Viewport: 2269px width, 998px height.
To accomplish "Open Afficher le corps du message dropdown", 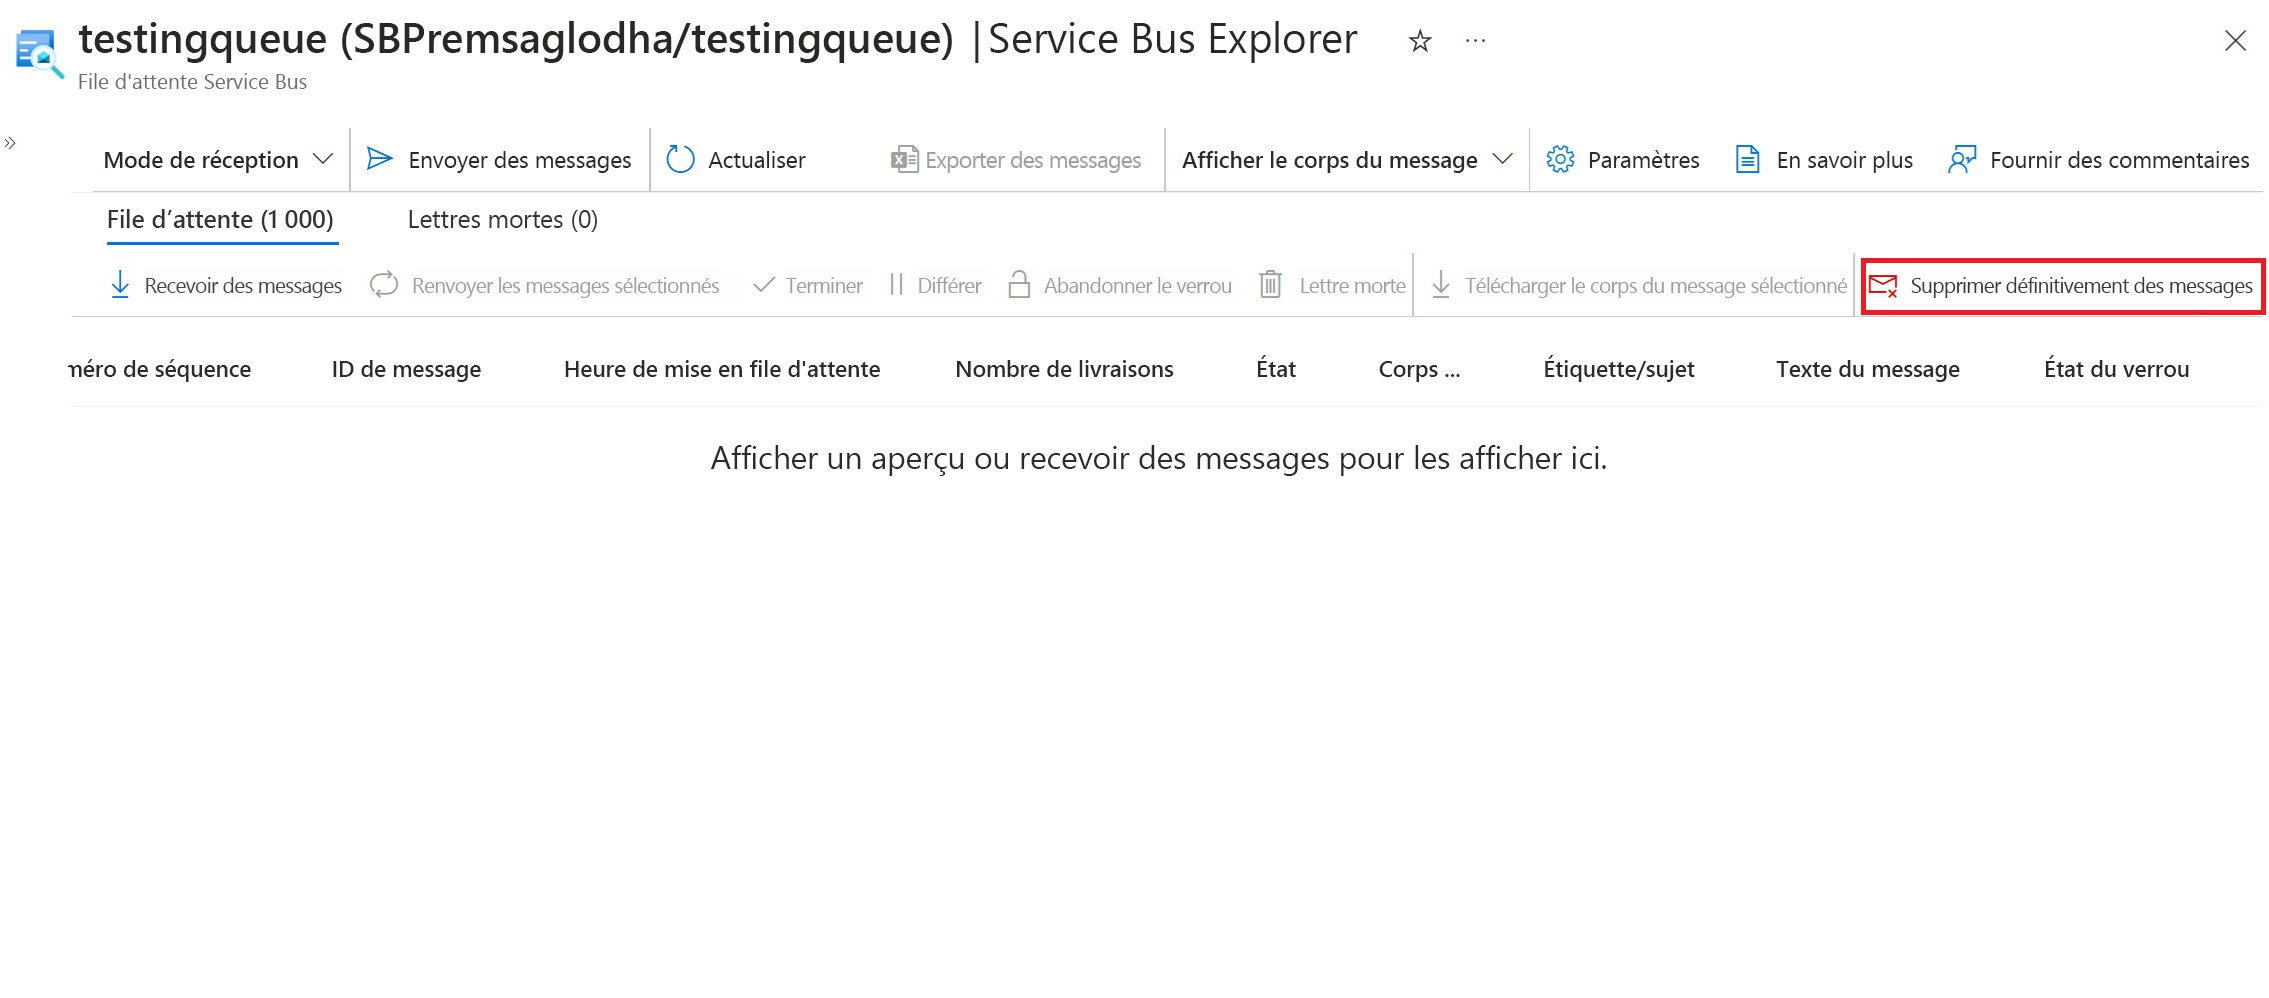I will click(x=1347, y=160).
